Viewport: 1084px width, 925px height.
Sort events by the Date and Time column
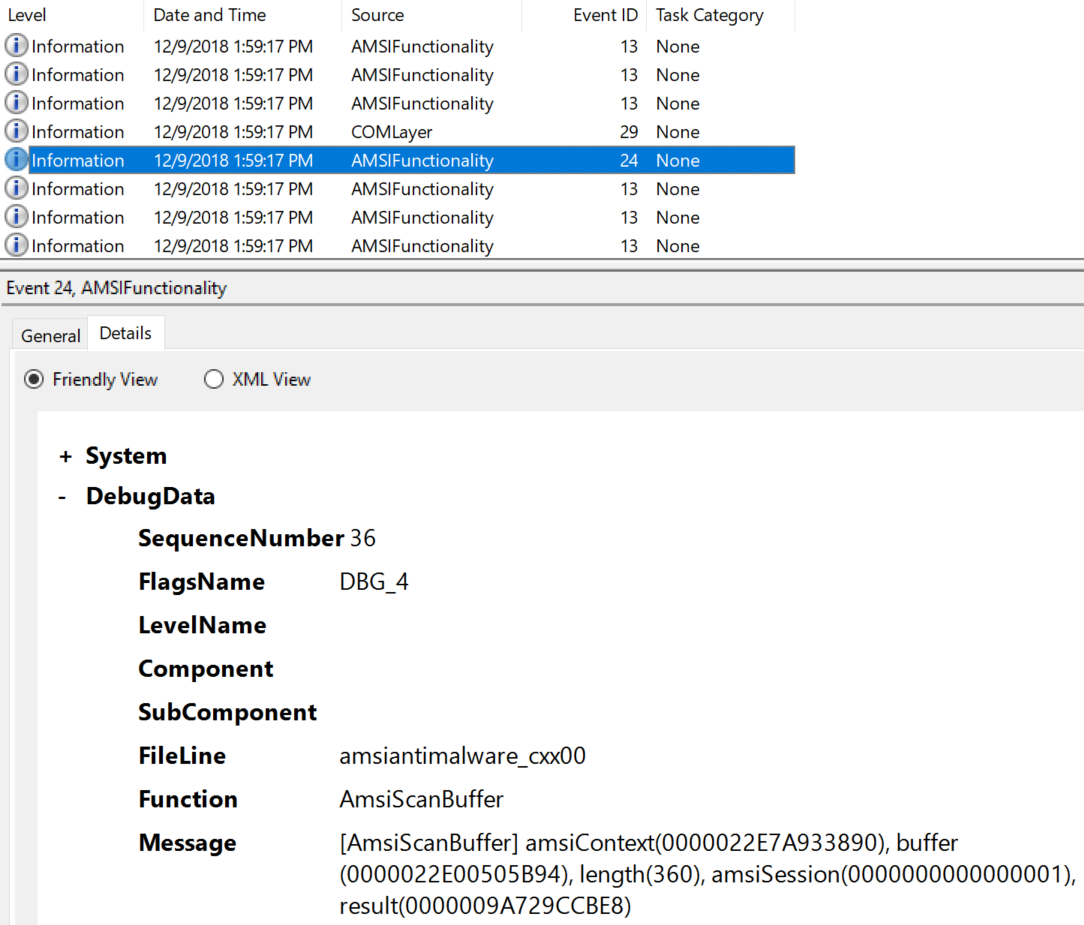coord(209,15)
